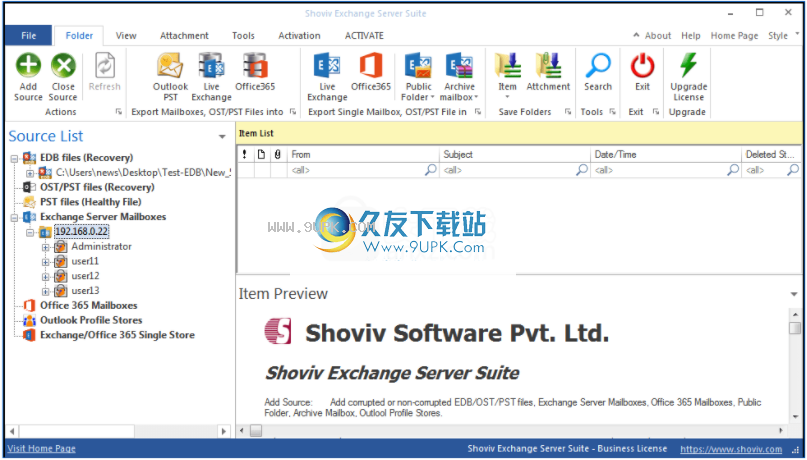Select Exchange/Office 365 Single Store node

point(117,335)
